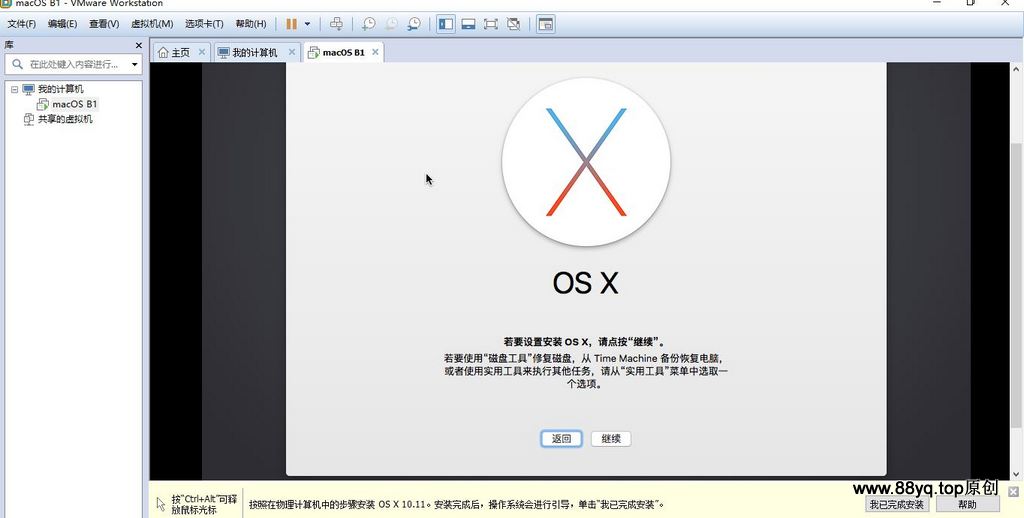The width and height of the screenshot is (1024, 518).
Task: Toggle the thumbnail bar view icon
Action: pos(468,24)
